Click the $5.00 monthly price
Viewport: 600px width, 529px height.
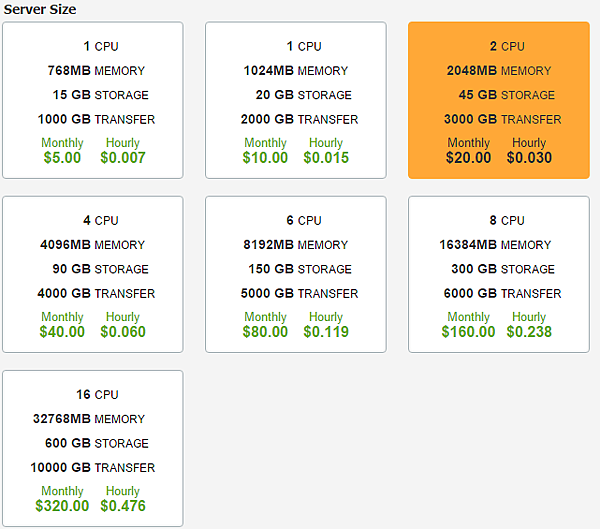[x=62, y=158]
